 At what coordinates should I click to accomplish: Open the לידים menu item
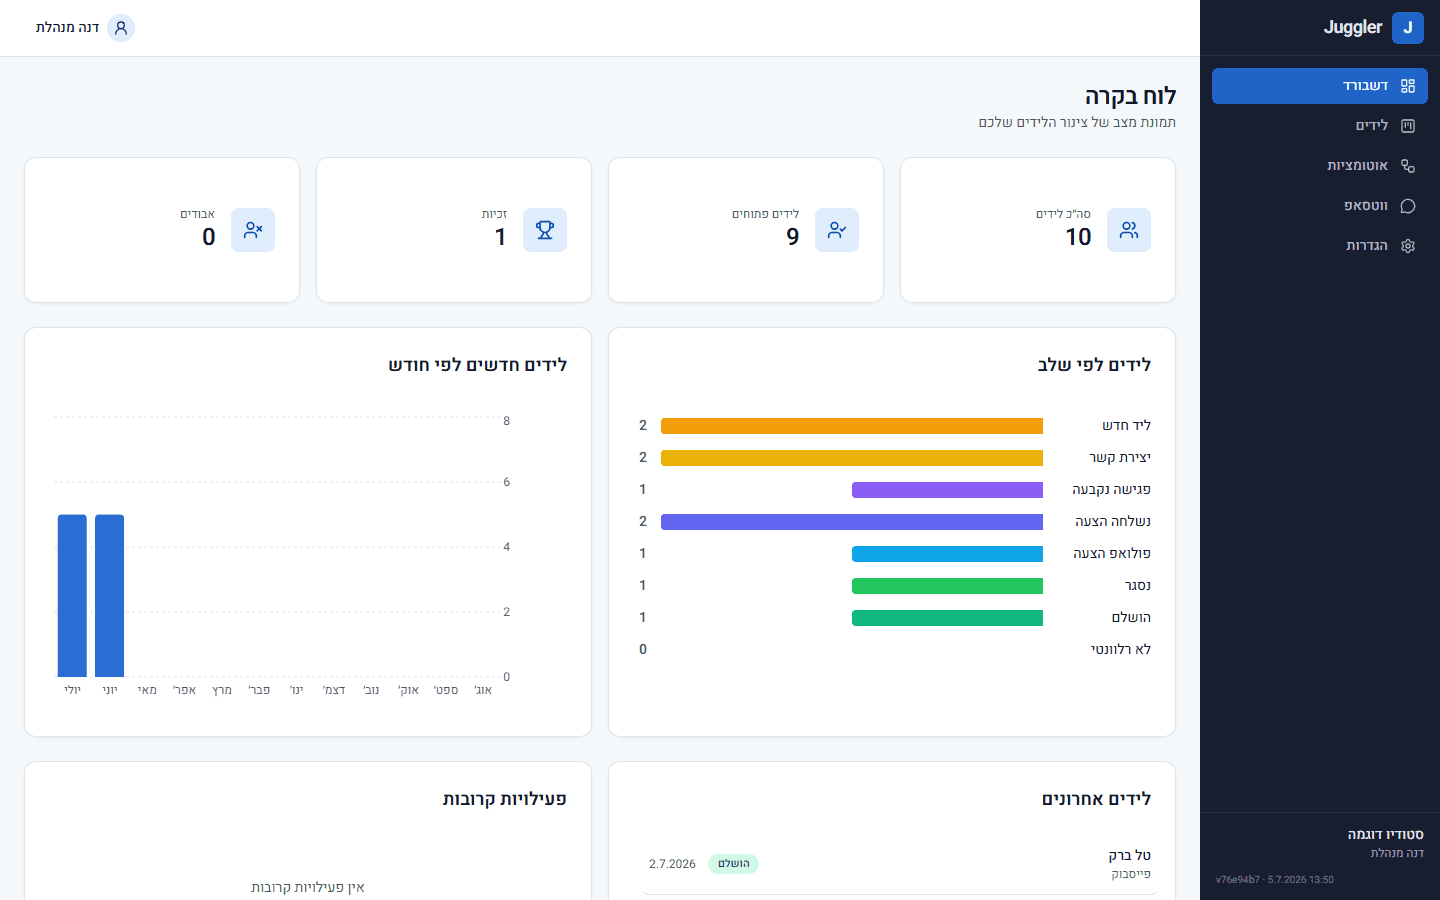1320,126
